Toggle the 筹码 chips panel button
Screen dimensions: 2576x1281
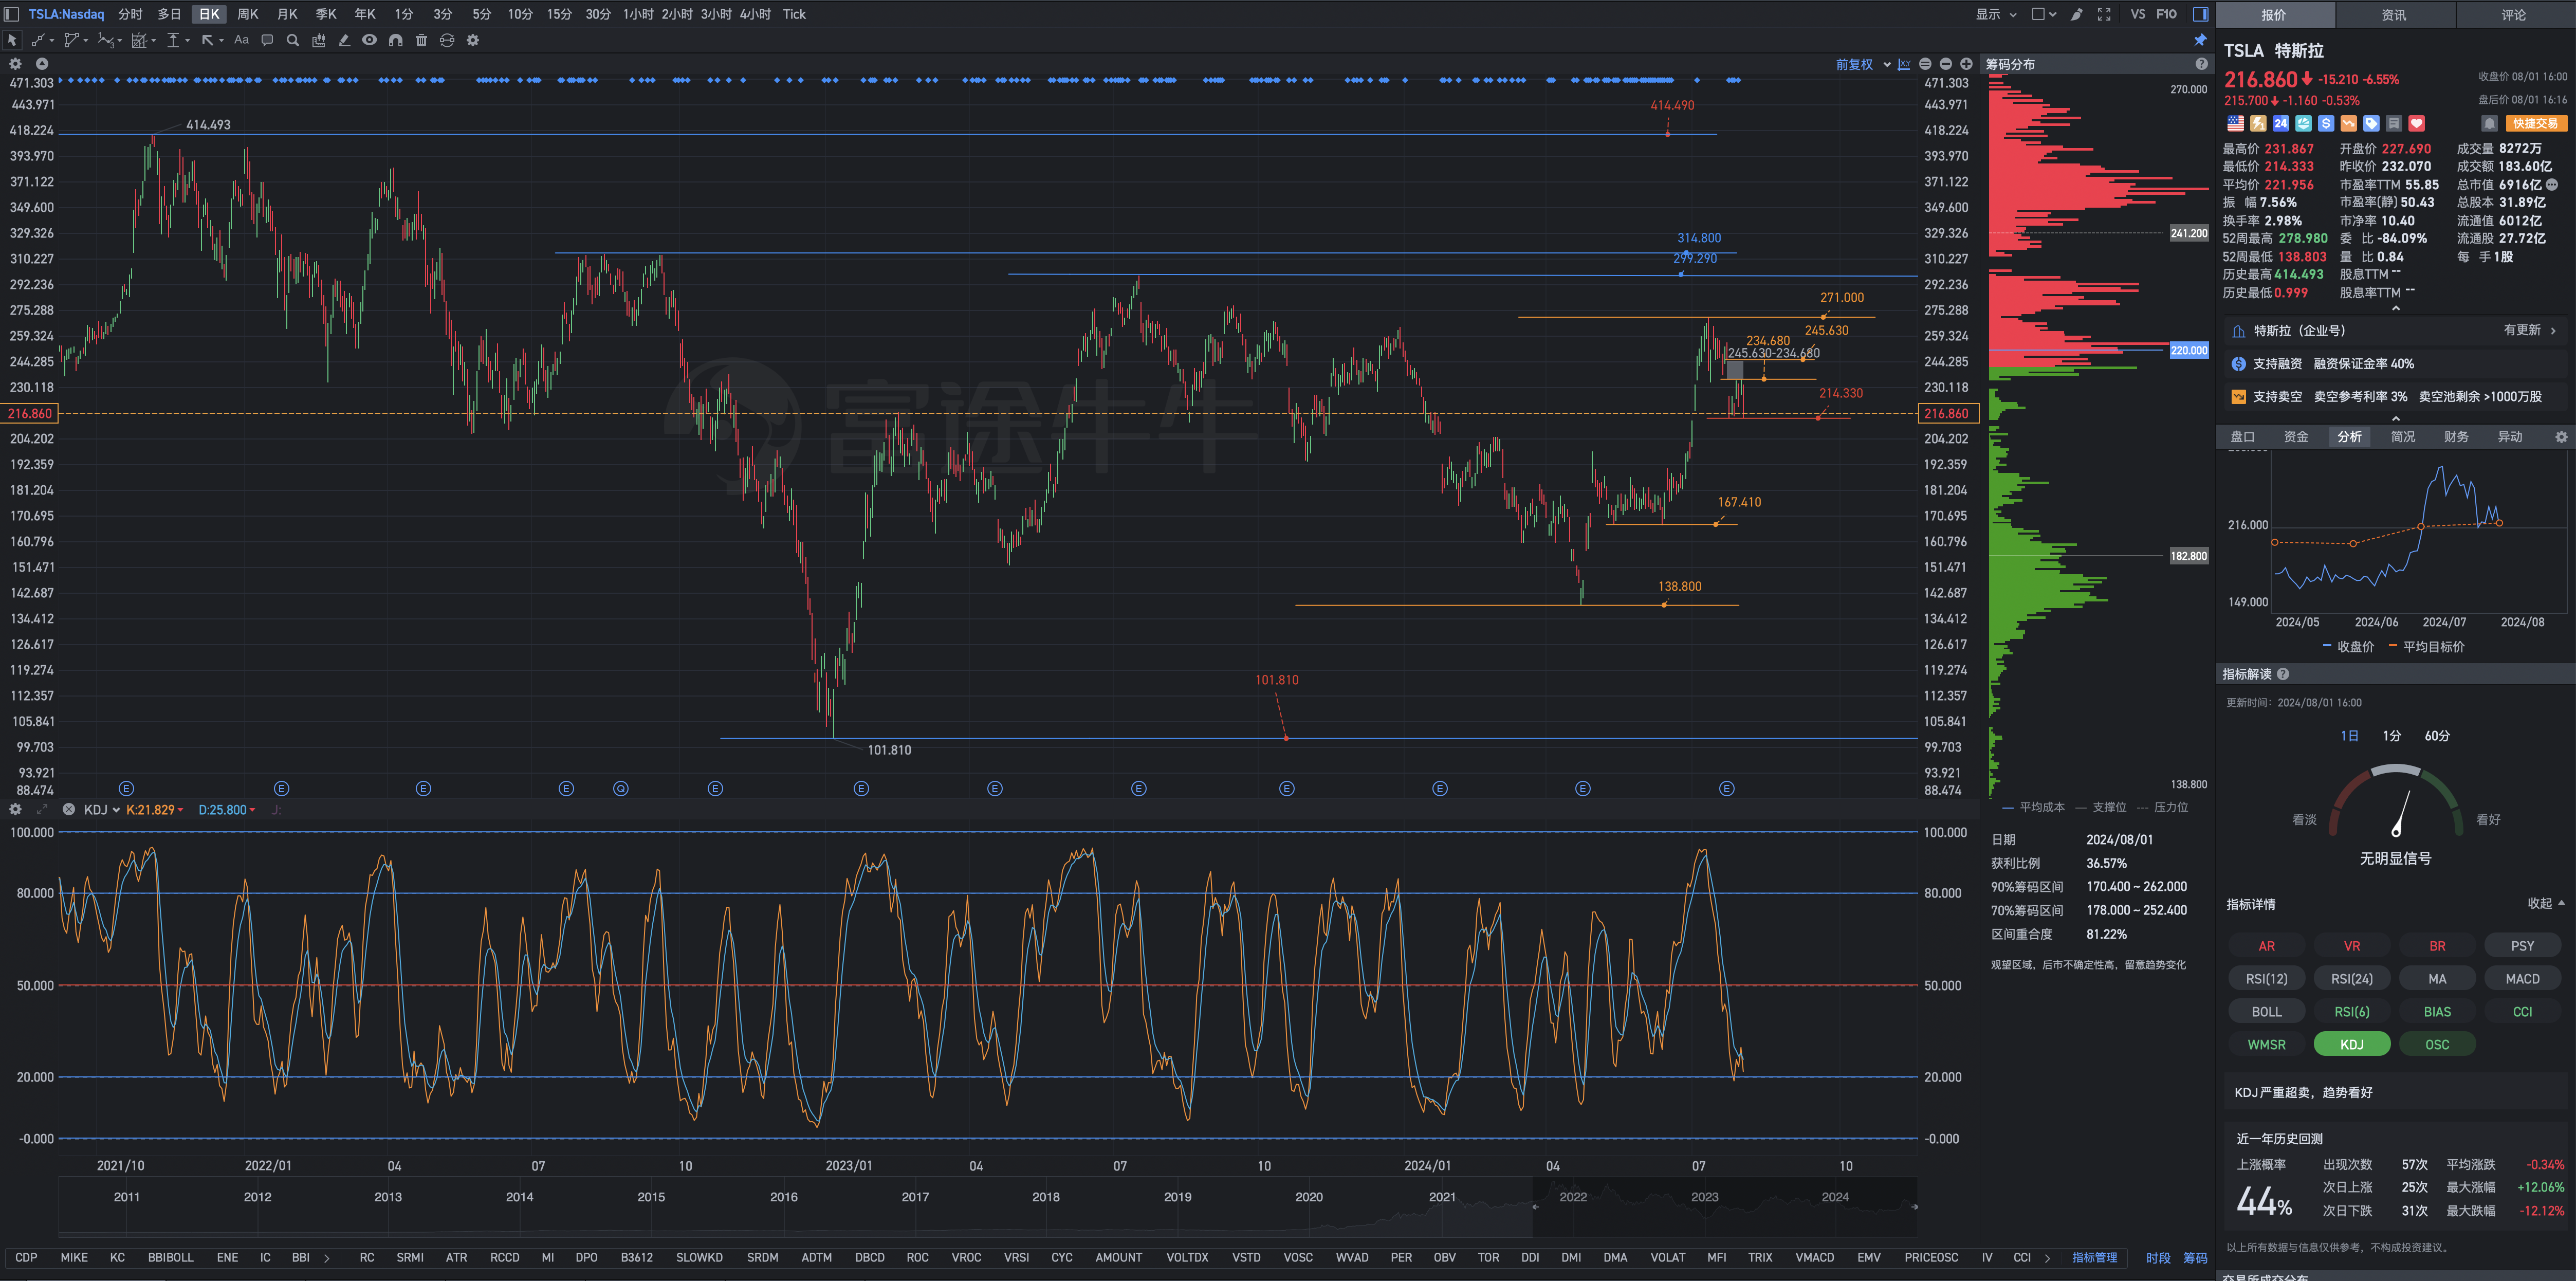point(2195,1258)
